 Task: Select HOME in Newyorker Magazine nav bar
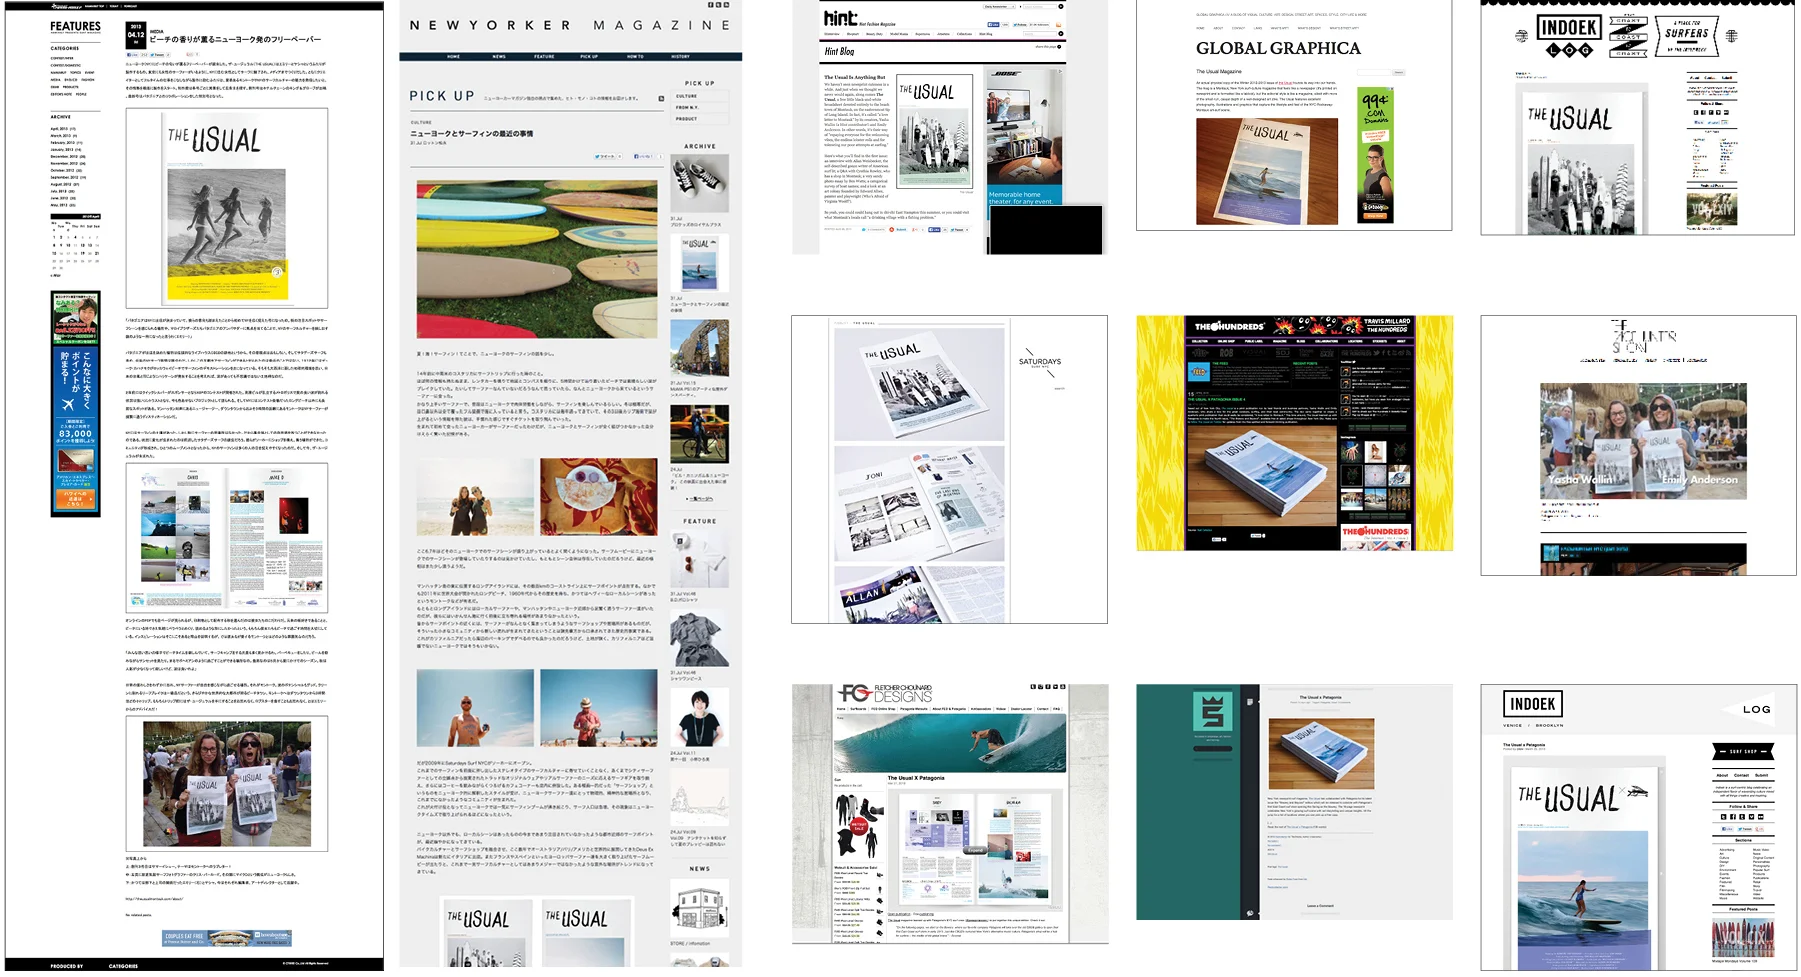pos(454,56)
